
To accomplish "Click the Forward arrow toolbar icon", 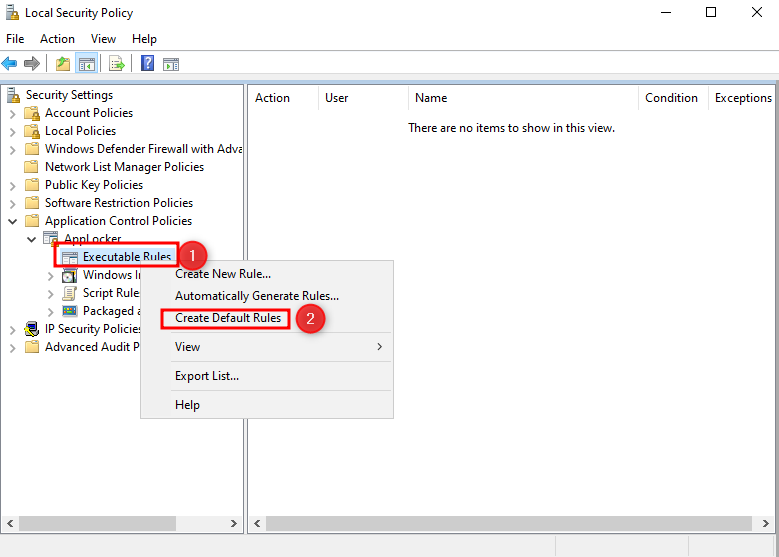I will tap(32, 64).
